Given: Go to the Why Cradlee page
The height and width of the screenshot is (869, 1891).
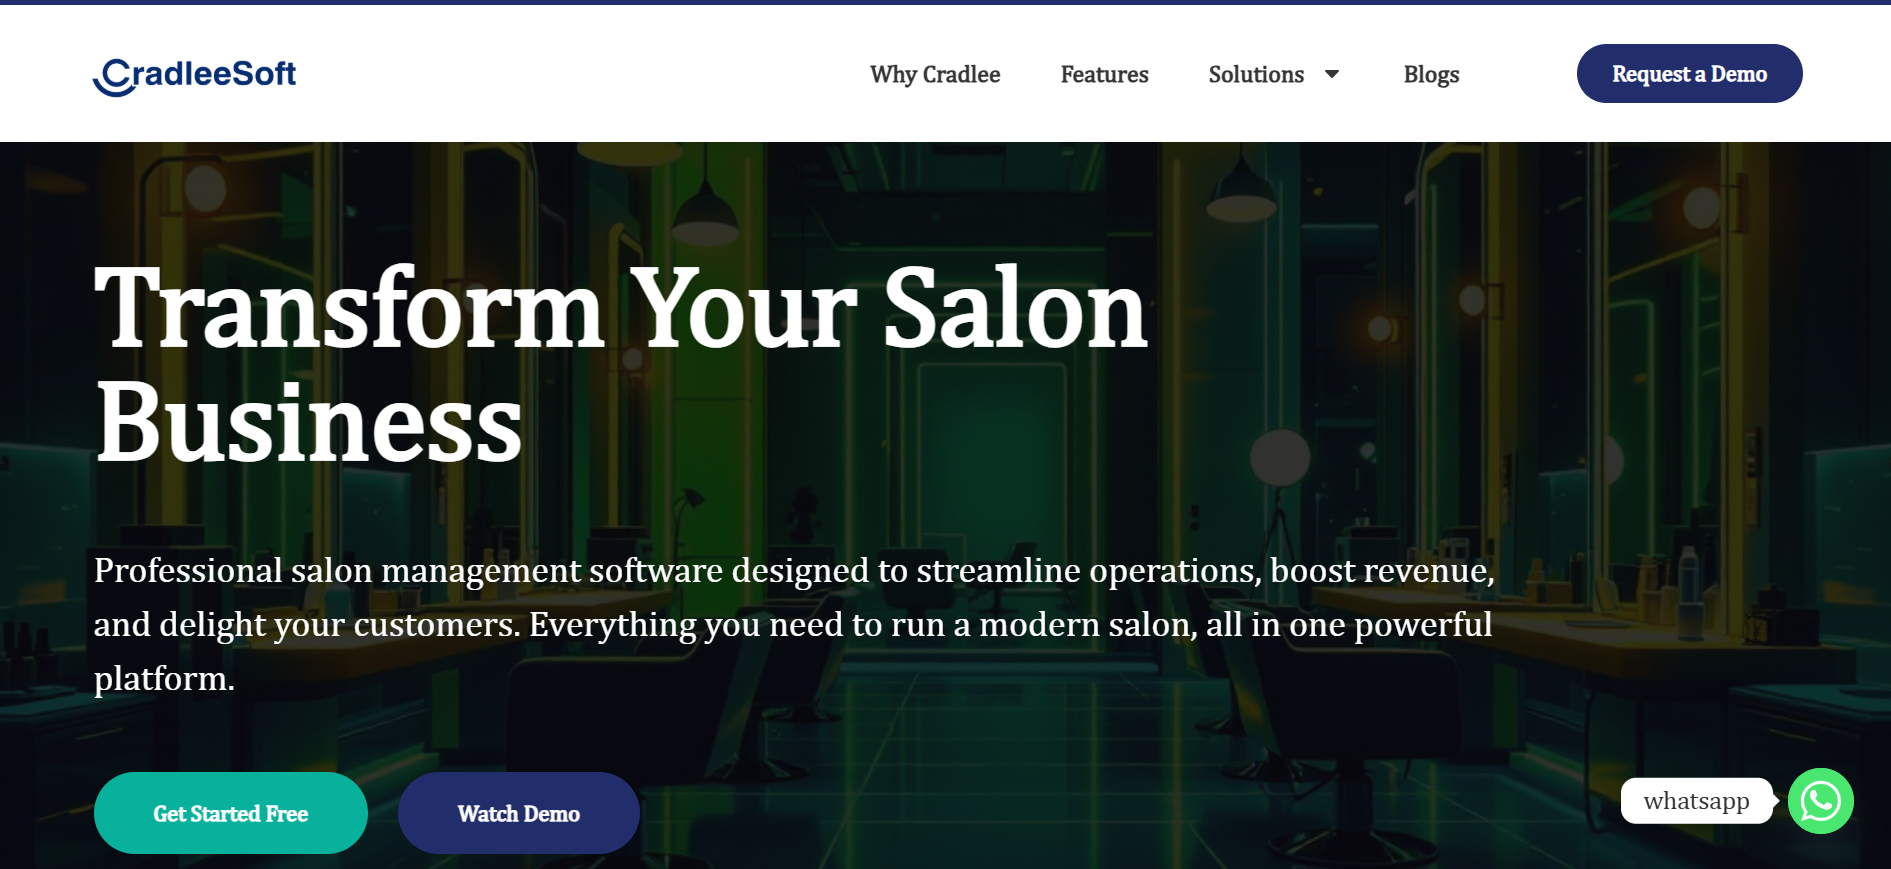Looking at the screenshot, I should click(934, 75).
